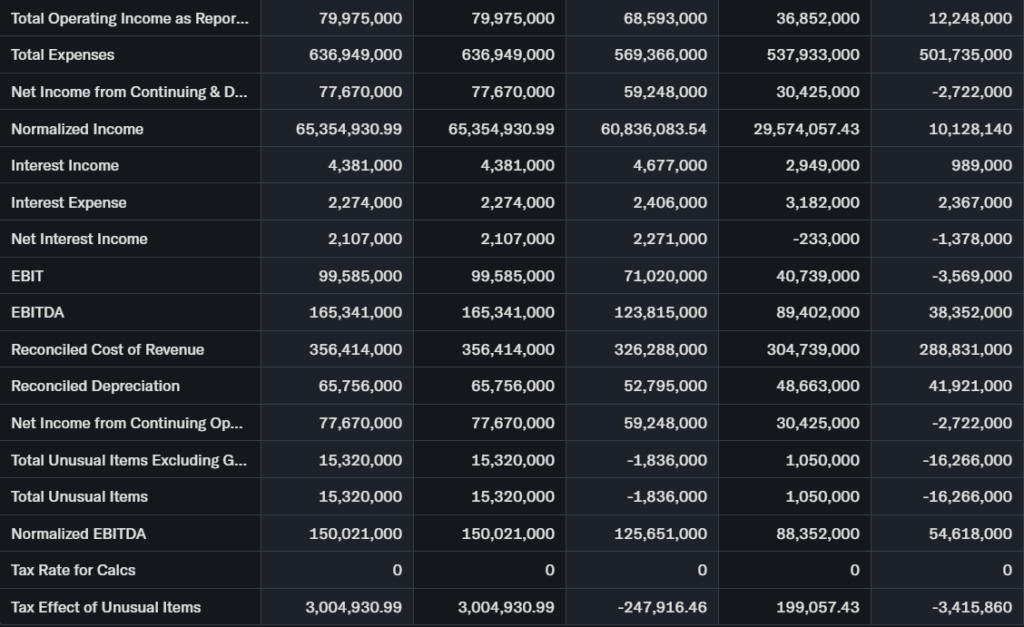Image resolution: width=1024 pixels, height=627 pixels.
Task: Select the Tax Rate for Calcs label
Action: (x=73, y=570)
